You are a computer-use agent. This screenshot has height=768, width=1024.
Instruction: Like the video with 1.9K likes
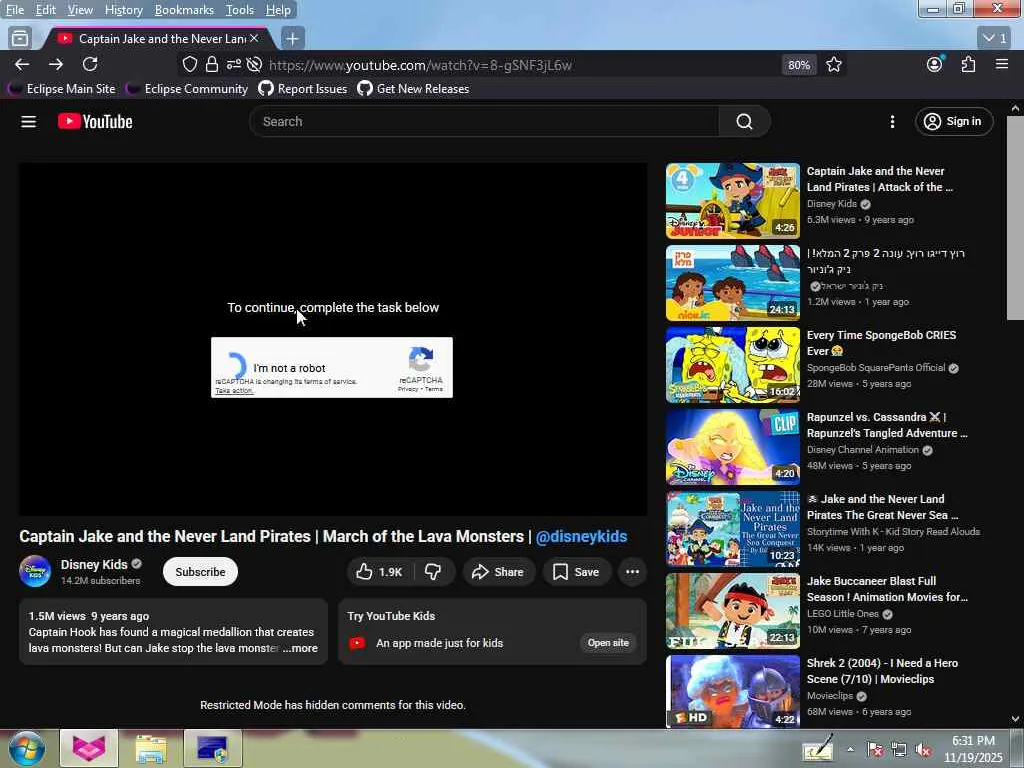(379, 572)
